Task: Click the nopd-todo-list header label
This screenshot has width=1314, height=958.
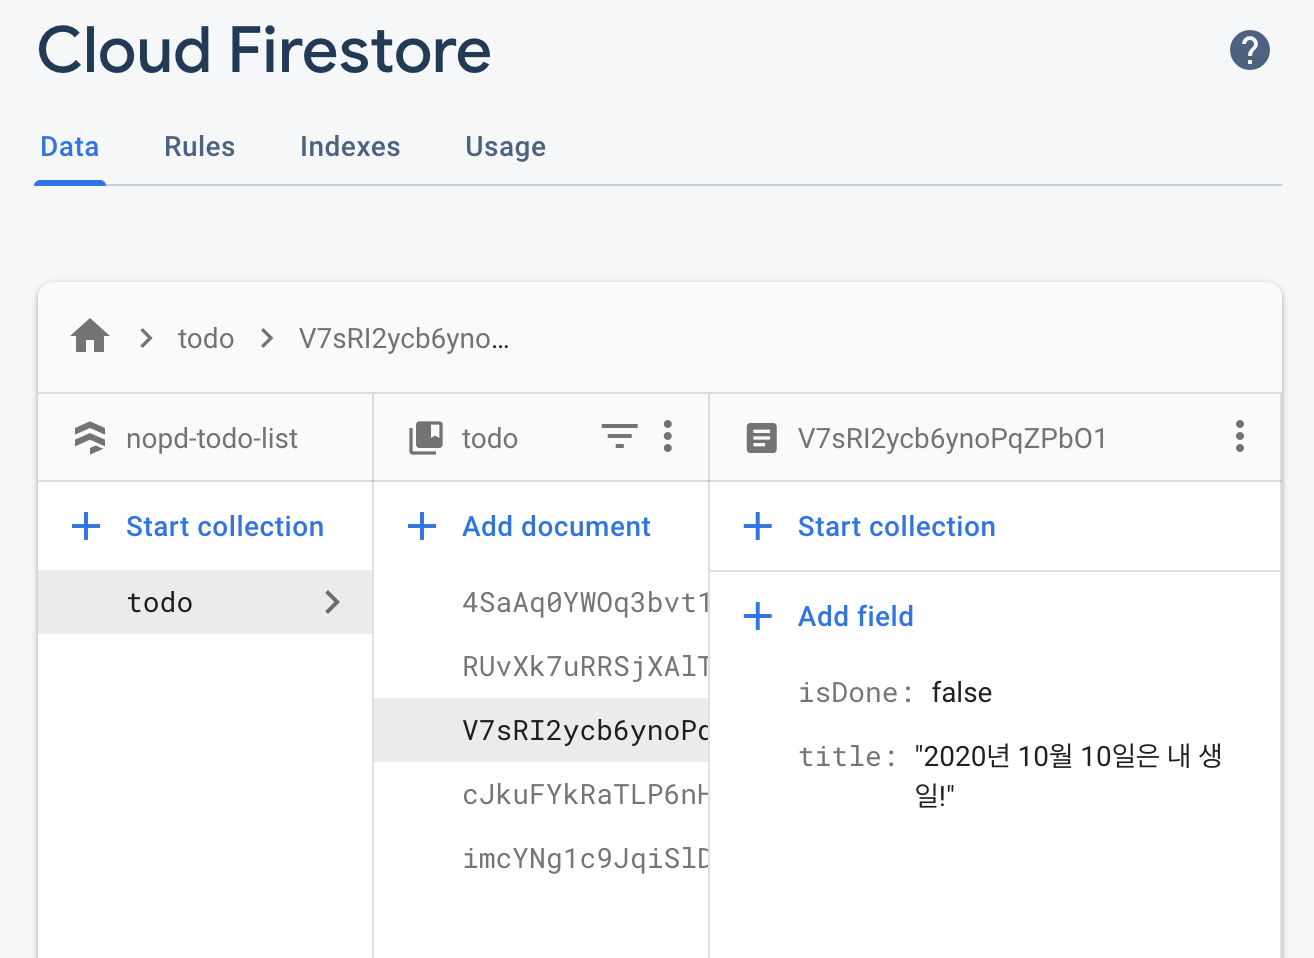Action: coord(212,438)
